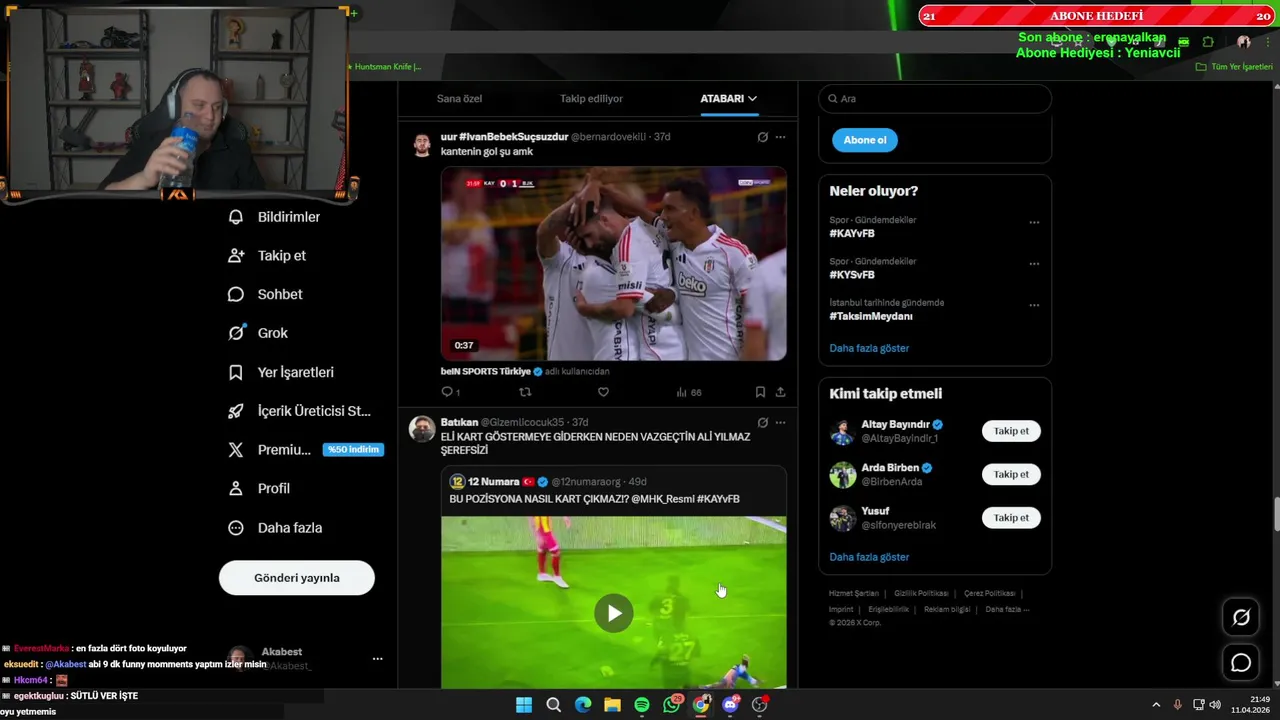
Task: Click Grok icon on Batıkan's post
Action: (x=762, y=423)
